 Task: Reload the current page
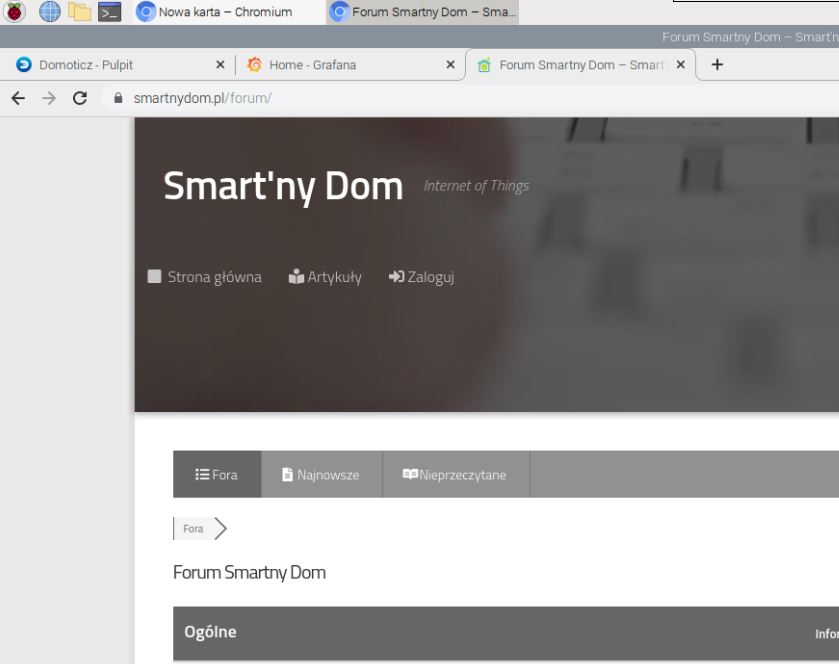coord(80,98)
